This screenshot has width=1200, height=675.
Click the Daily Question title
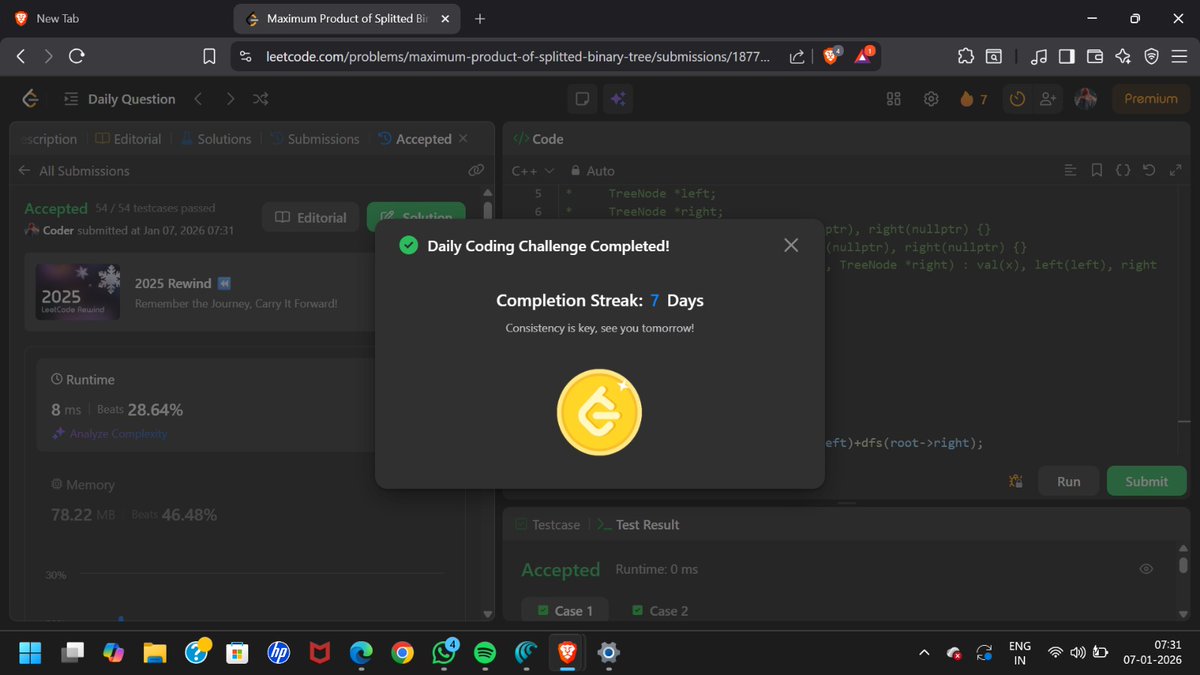pos(131,99)
